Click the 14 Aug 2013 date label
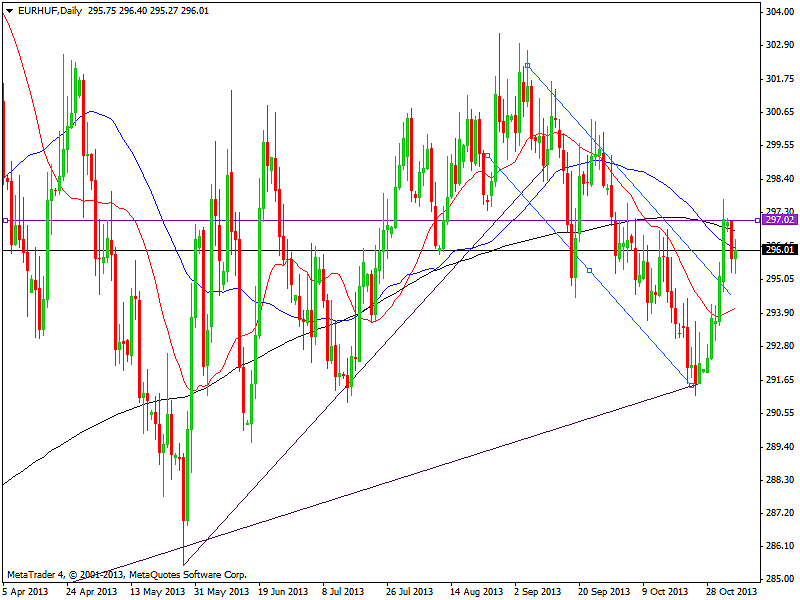 click(474, 591)
